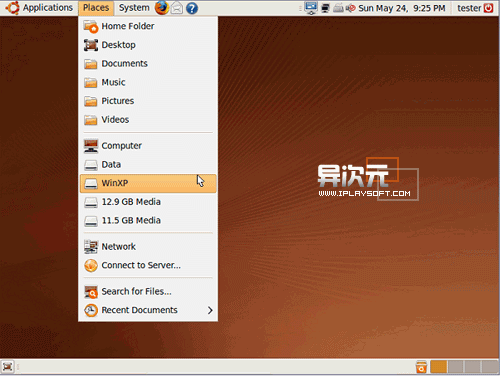Screen dimensions: 500x376
Task: Click the Connect to Server globe icon
Action: (91, 265)
